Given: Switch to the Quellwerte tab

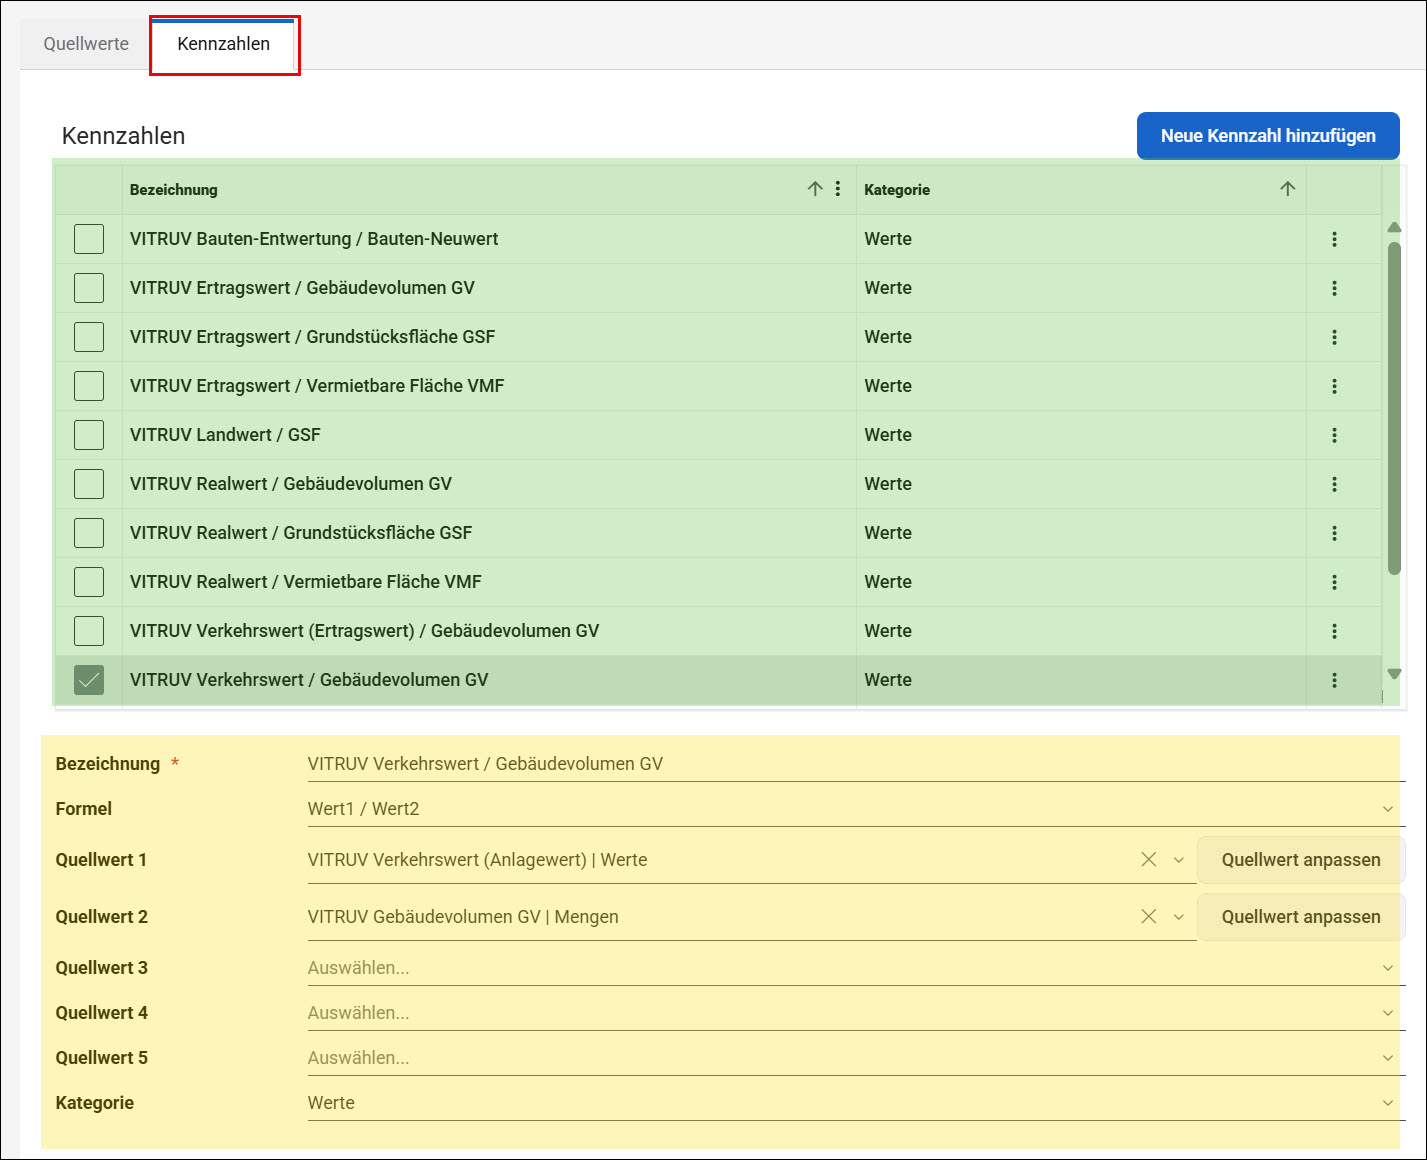Looking at the screenshot, I should click(86, 44).
